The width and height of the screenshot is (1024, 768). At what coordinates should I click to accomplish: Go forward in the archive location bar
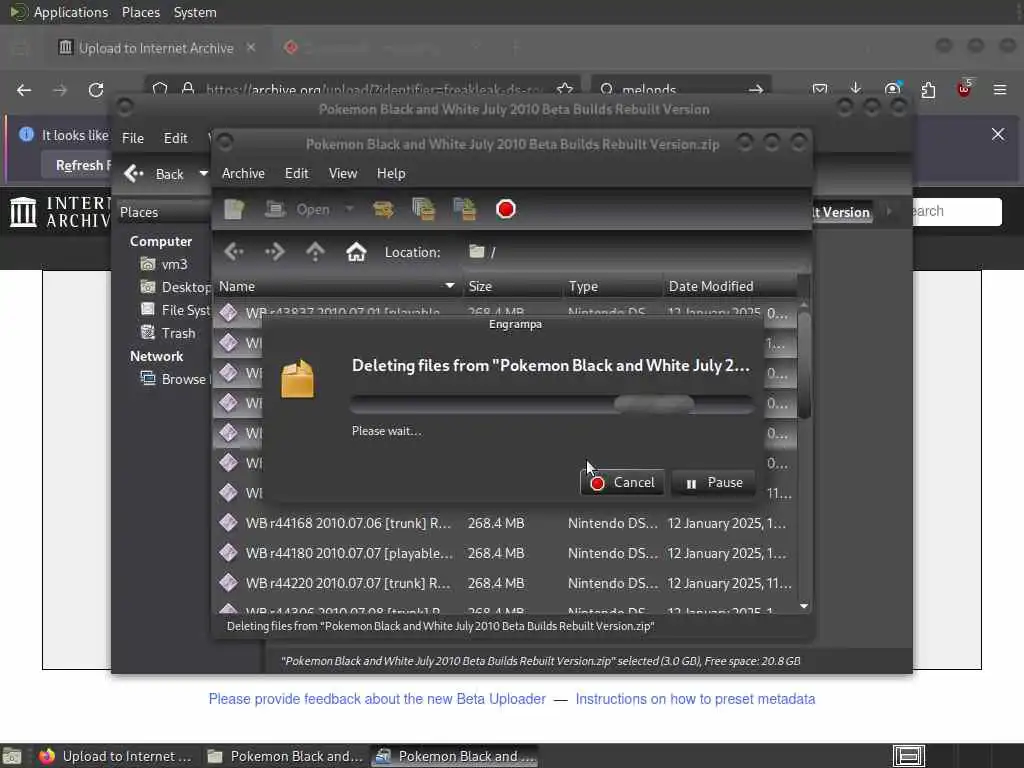pyautogui.click(x=275, y=252)
